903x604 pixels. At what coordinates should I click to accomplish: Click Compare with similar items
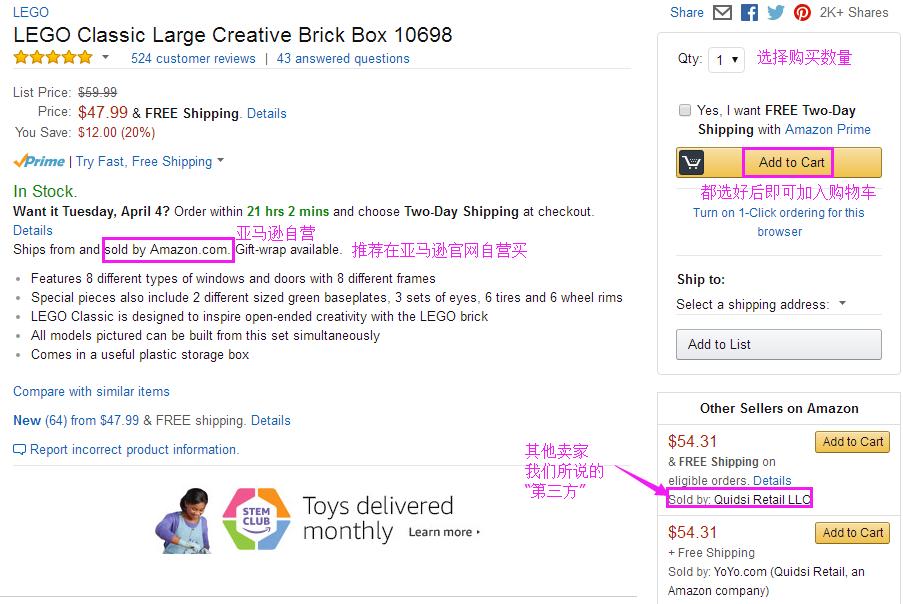pos(91,391)
